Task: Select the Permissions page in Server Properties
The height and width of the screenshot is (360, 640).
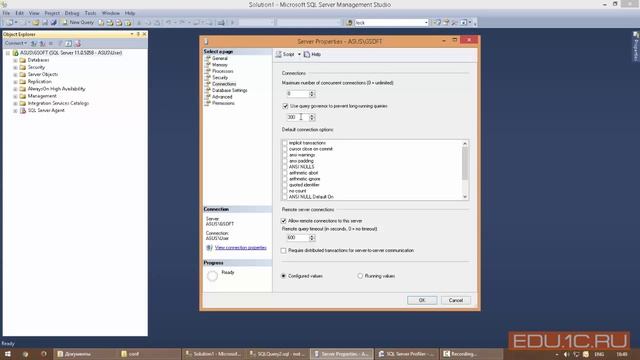Action: 223,103
